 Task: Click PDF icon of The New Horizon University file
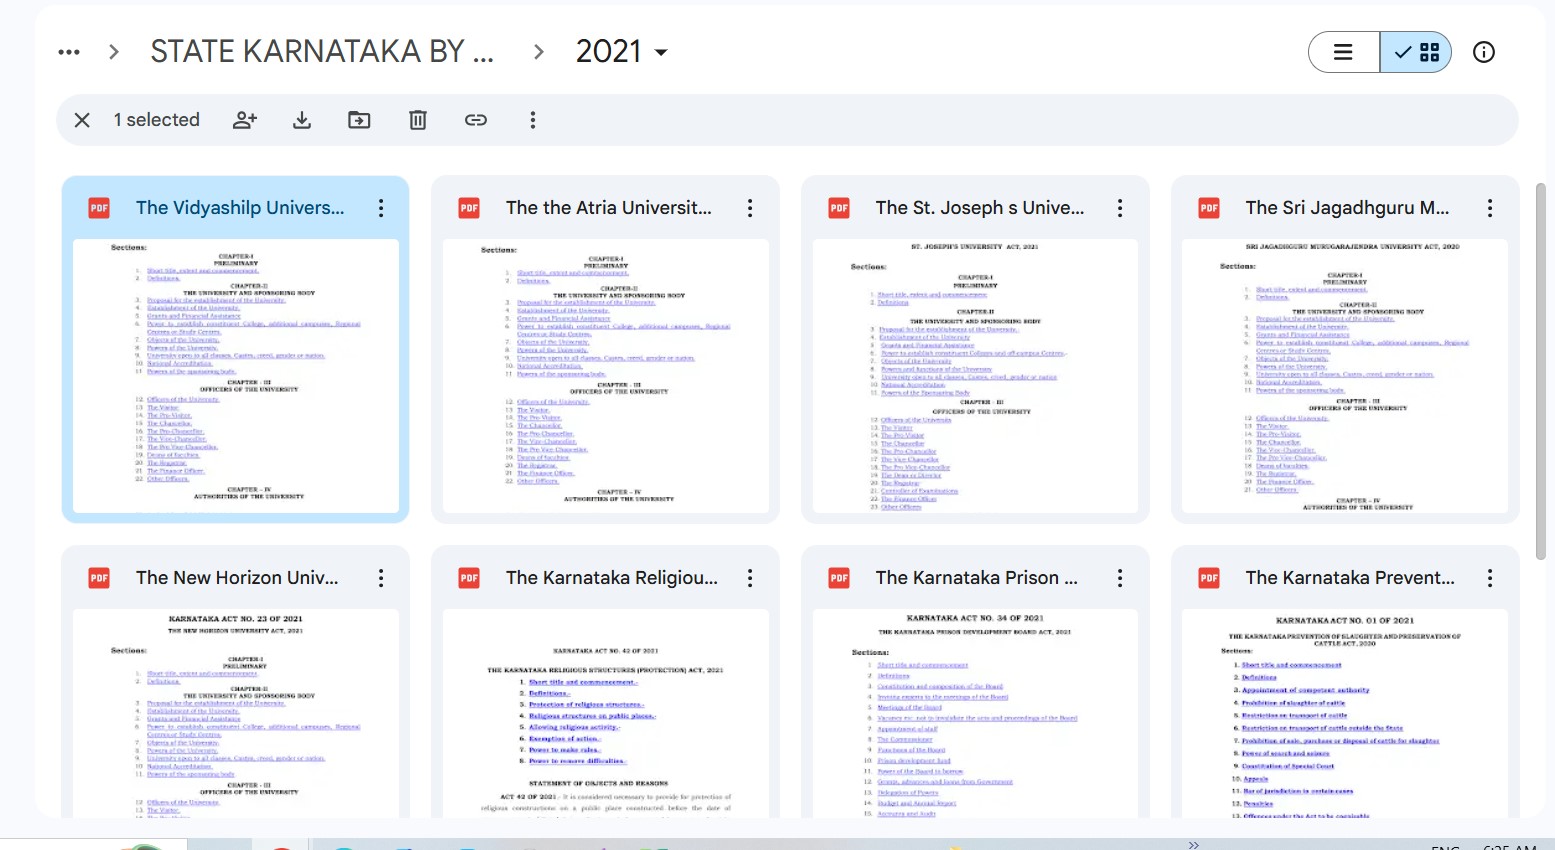point(99,578)
